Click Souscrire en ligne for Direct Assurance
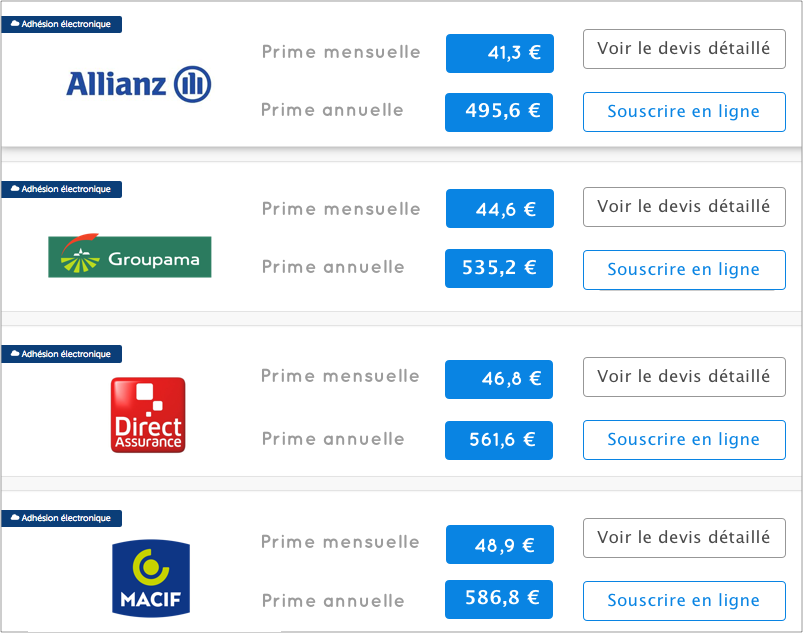This screenshot has height=633, width=803. (x=683, y=439)
